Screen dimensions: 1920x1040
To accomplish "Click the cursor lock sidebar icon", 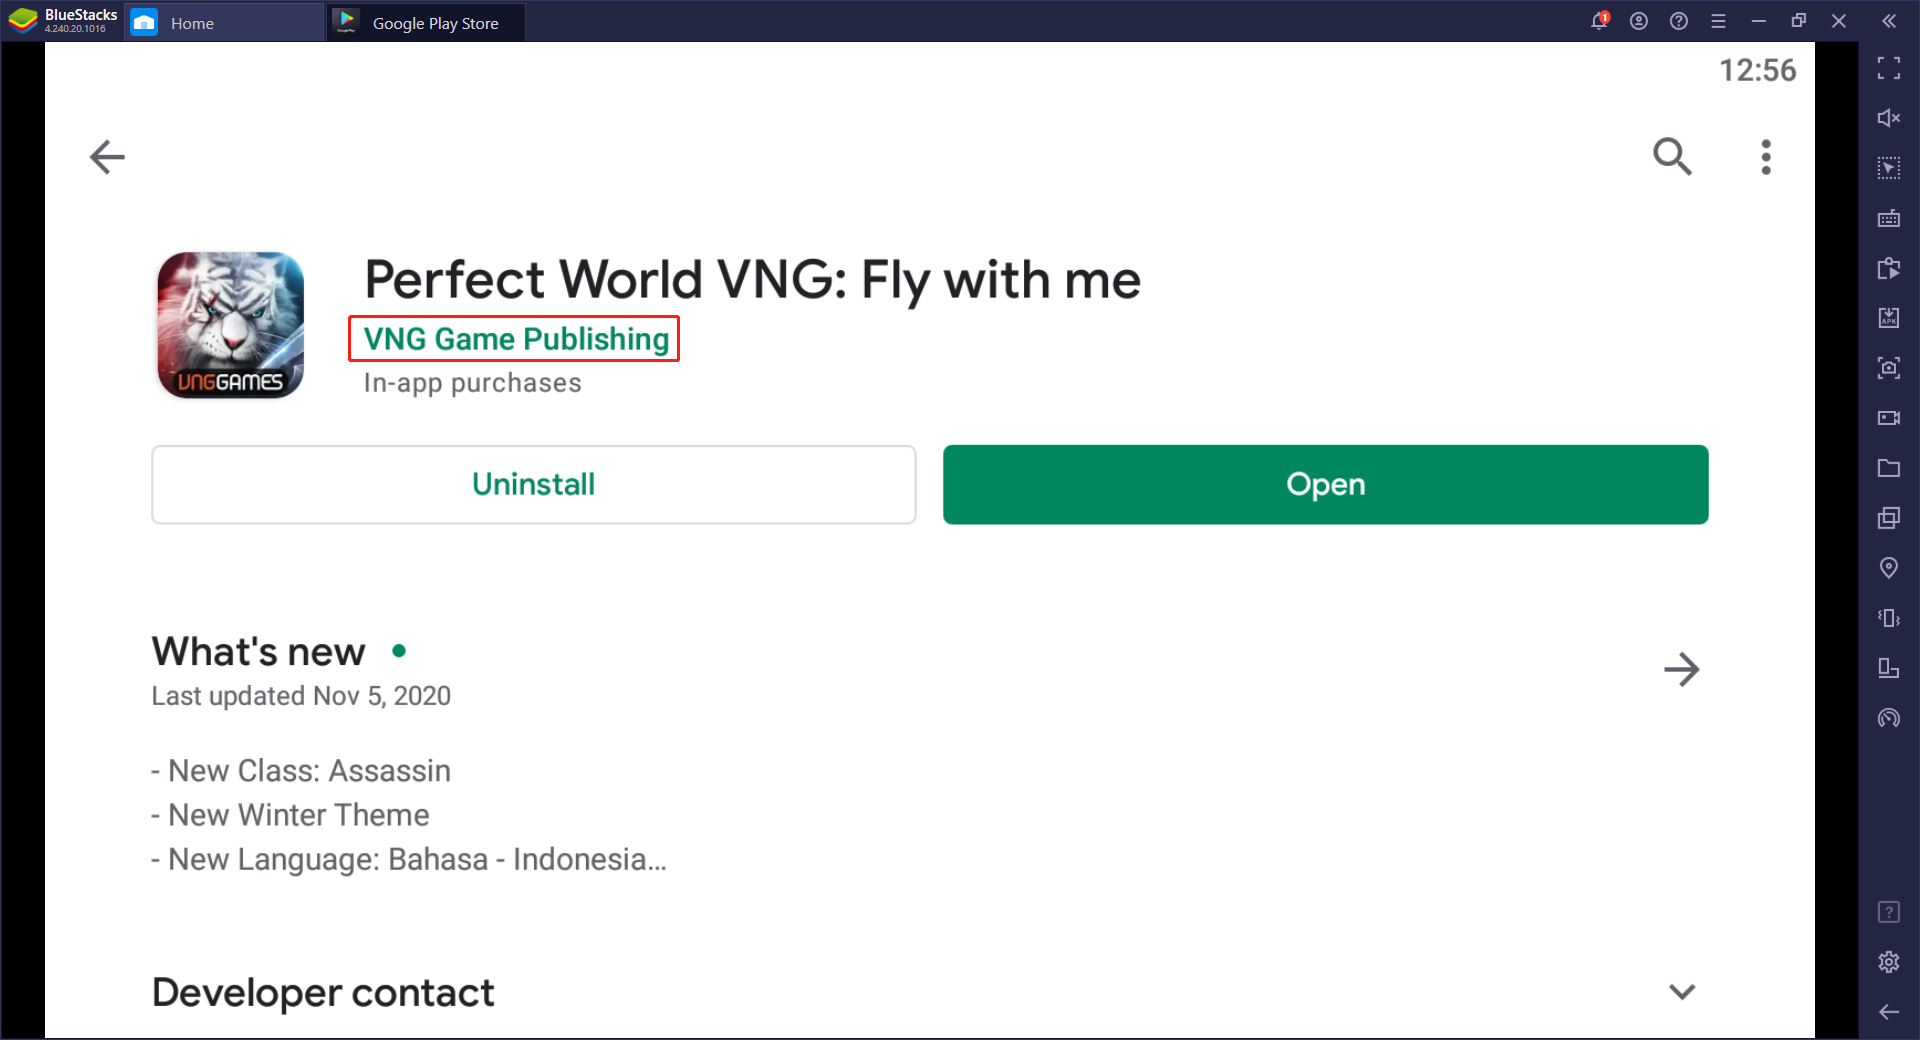I will (1889, 168).
